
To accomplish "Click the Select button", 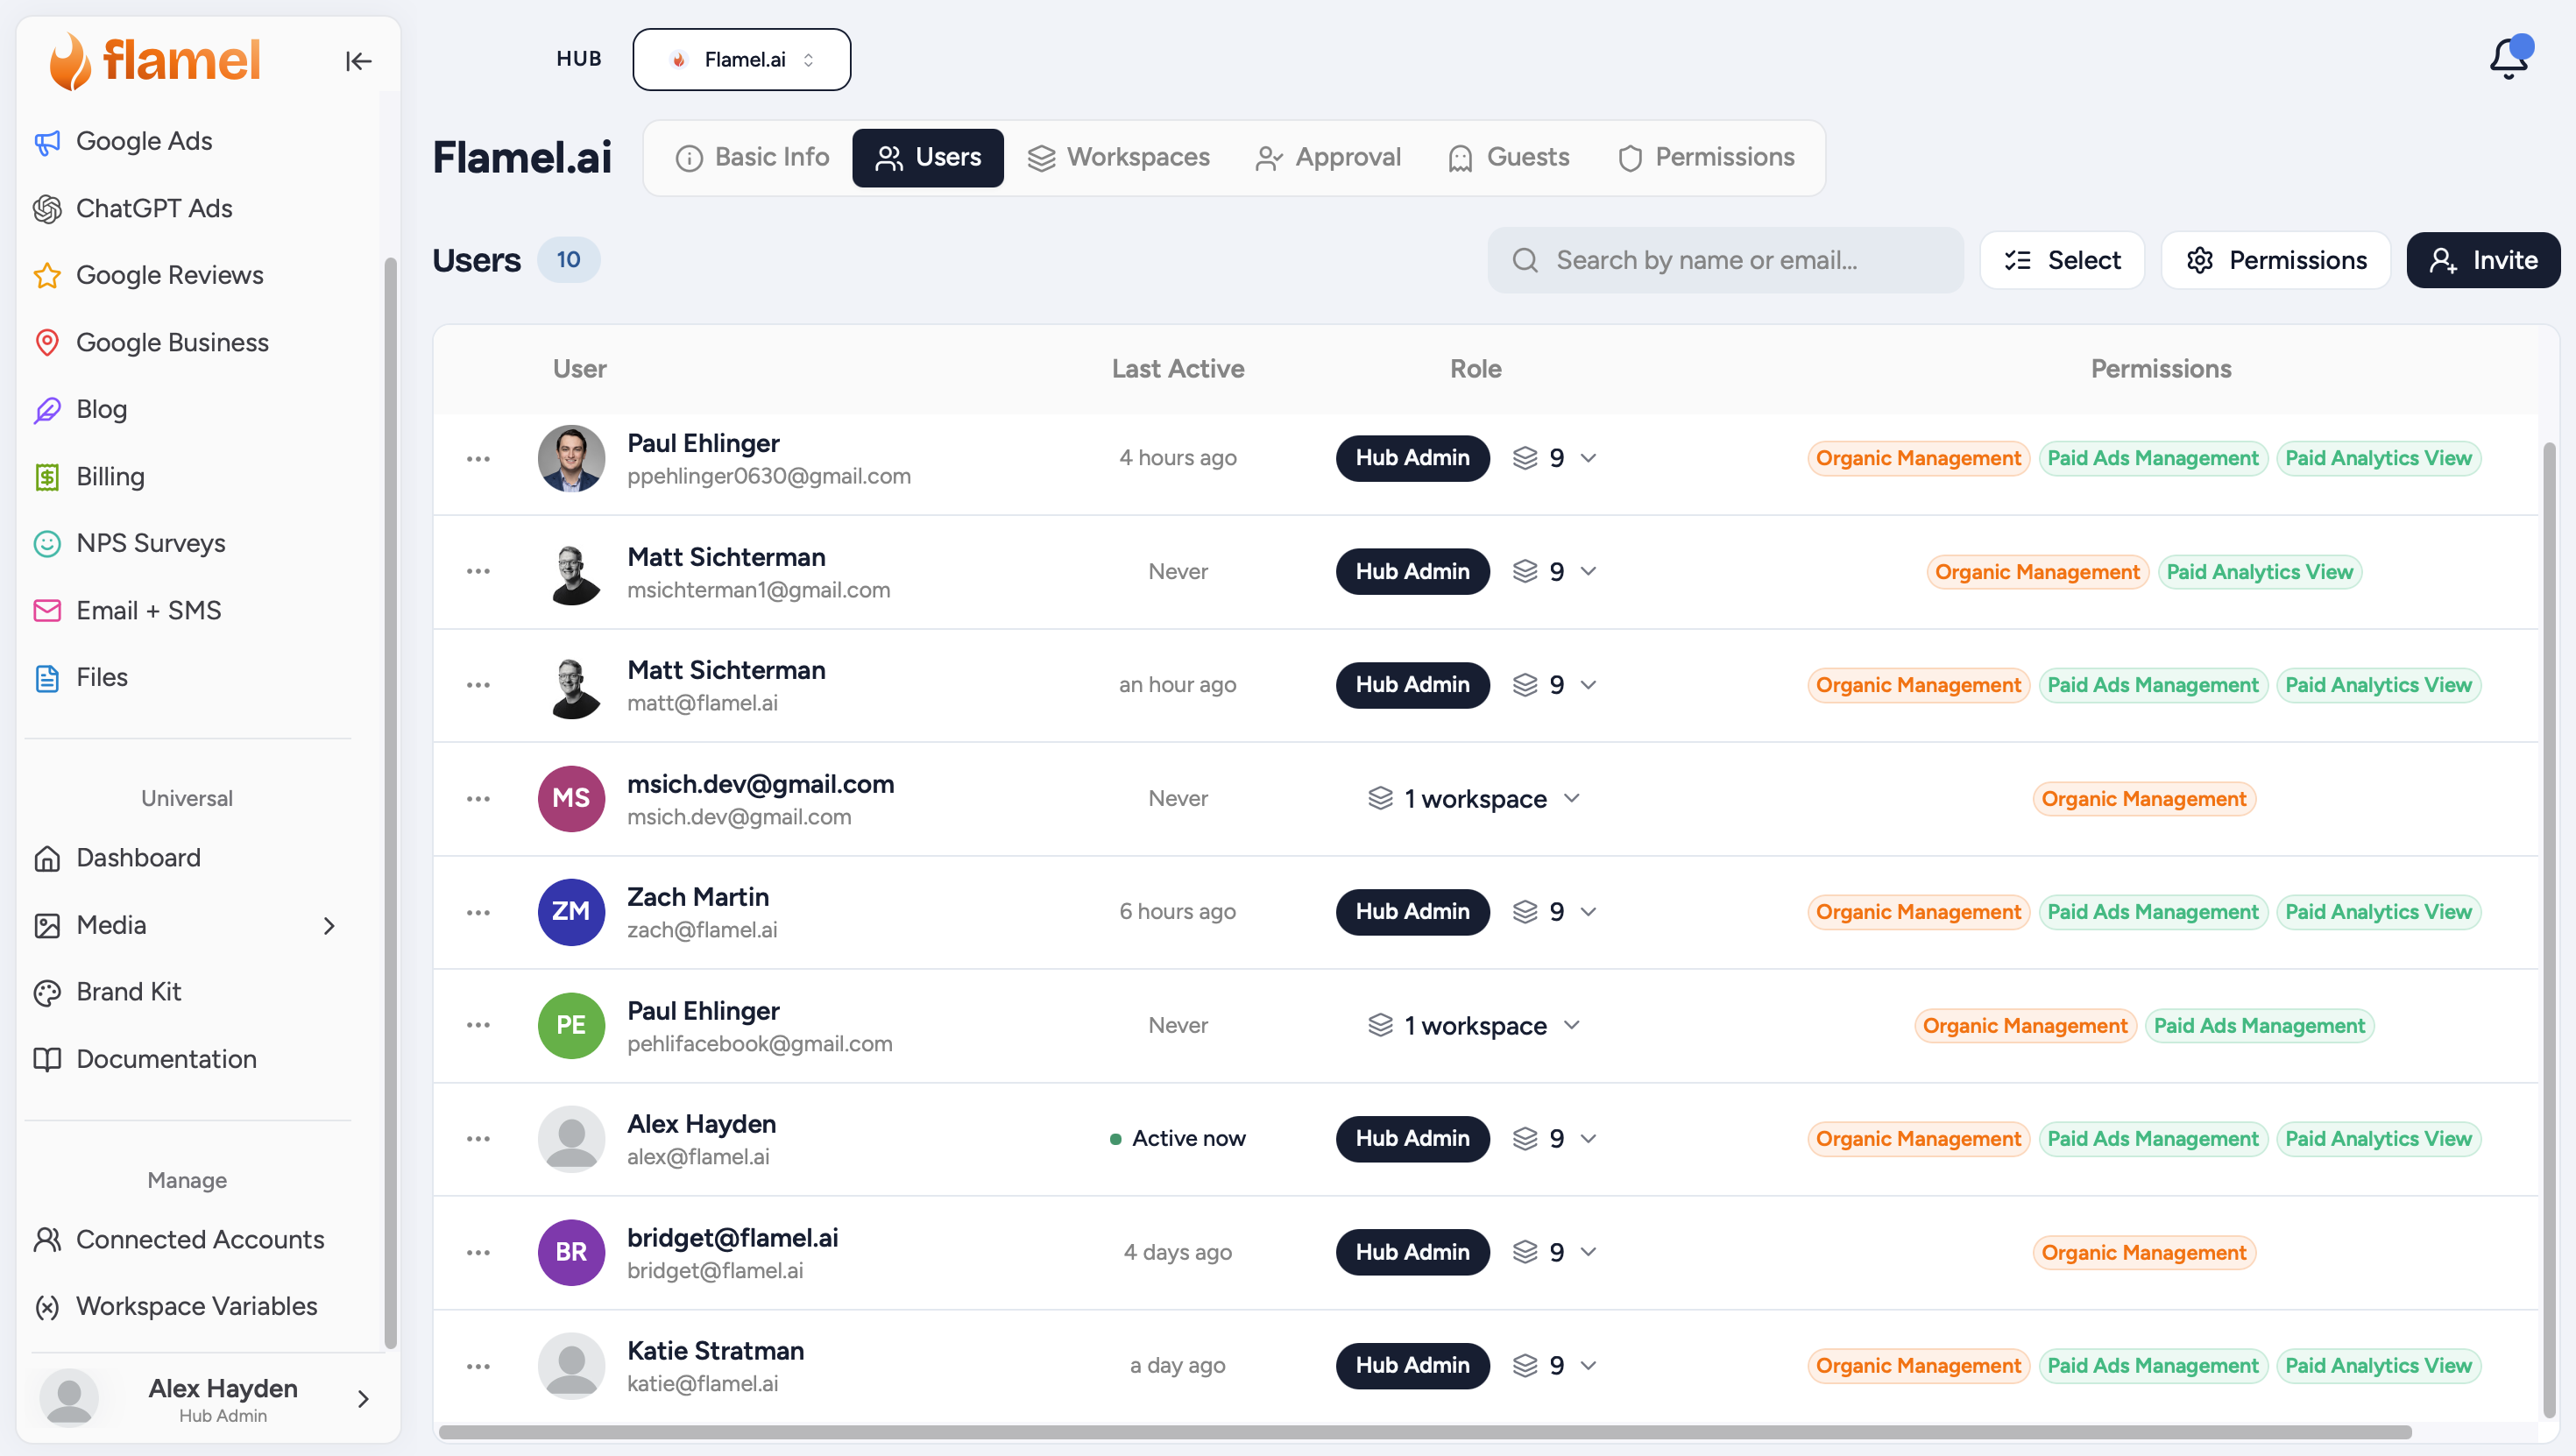I will point(2062,261).
